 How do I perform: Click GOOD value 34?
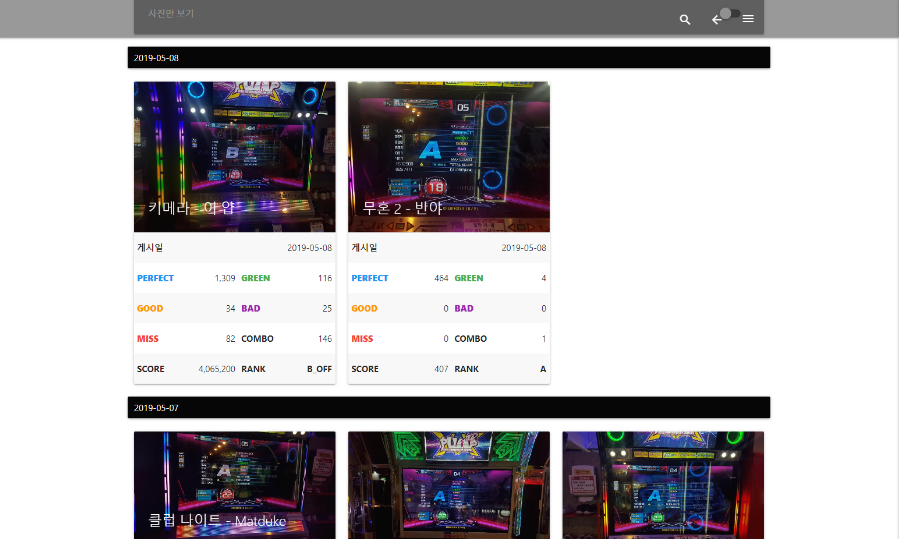(230, 308)
